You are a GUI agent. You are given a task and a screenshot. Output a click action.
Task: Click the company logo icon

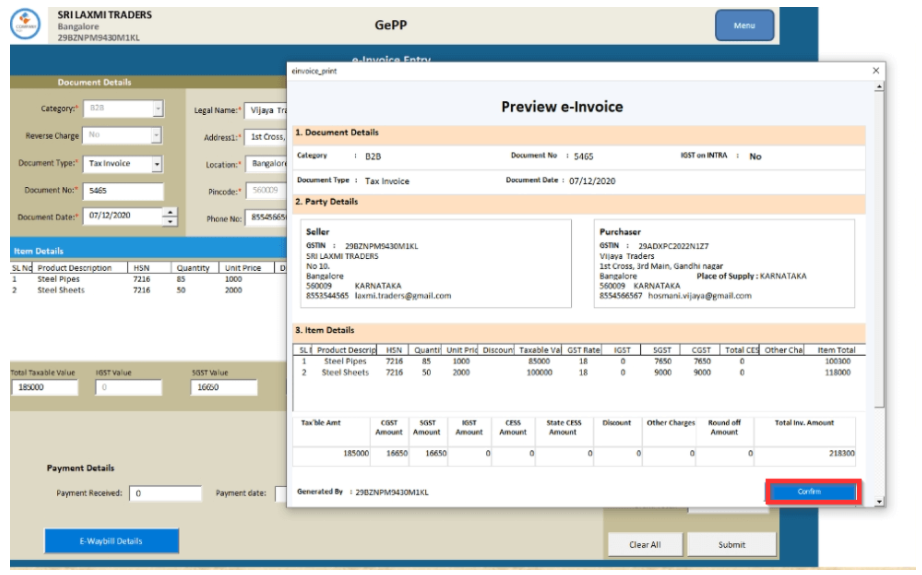point(25,25)
